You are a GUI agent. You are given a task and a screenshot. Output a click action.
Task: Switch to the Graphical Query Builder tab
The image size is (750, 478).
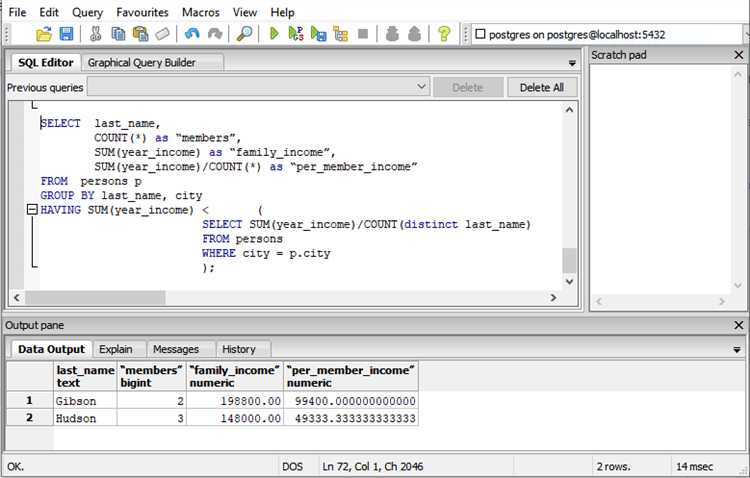coord(140,62)
